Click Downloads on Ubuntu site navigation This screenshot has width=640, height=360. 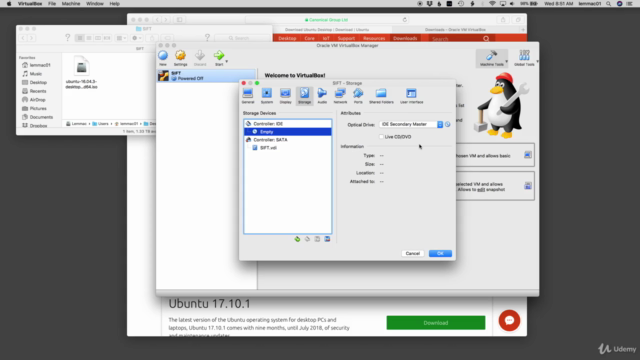point(405,38)
